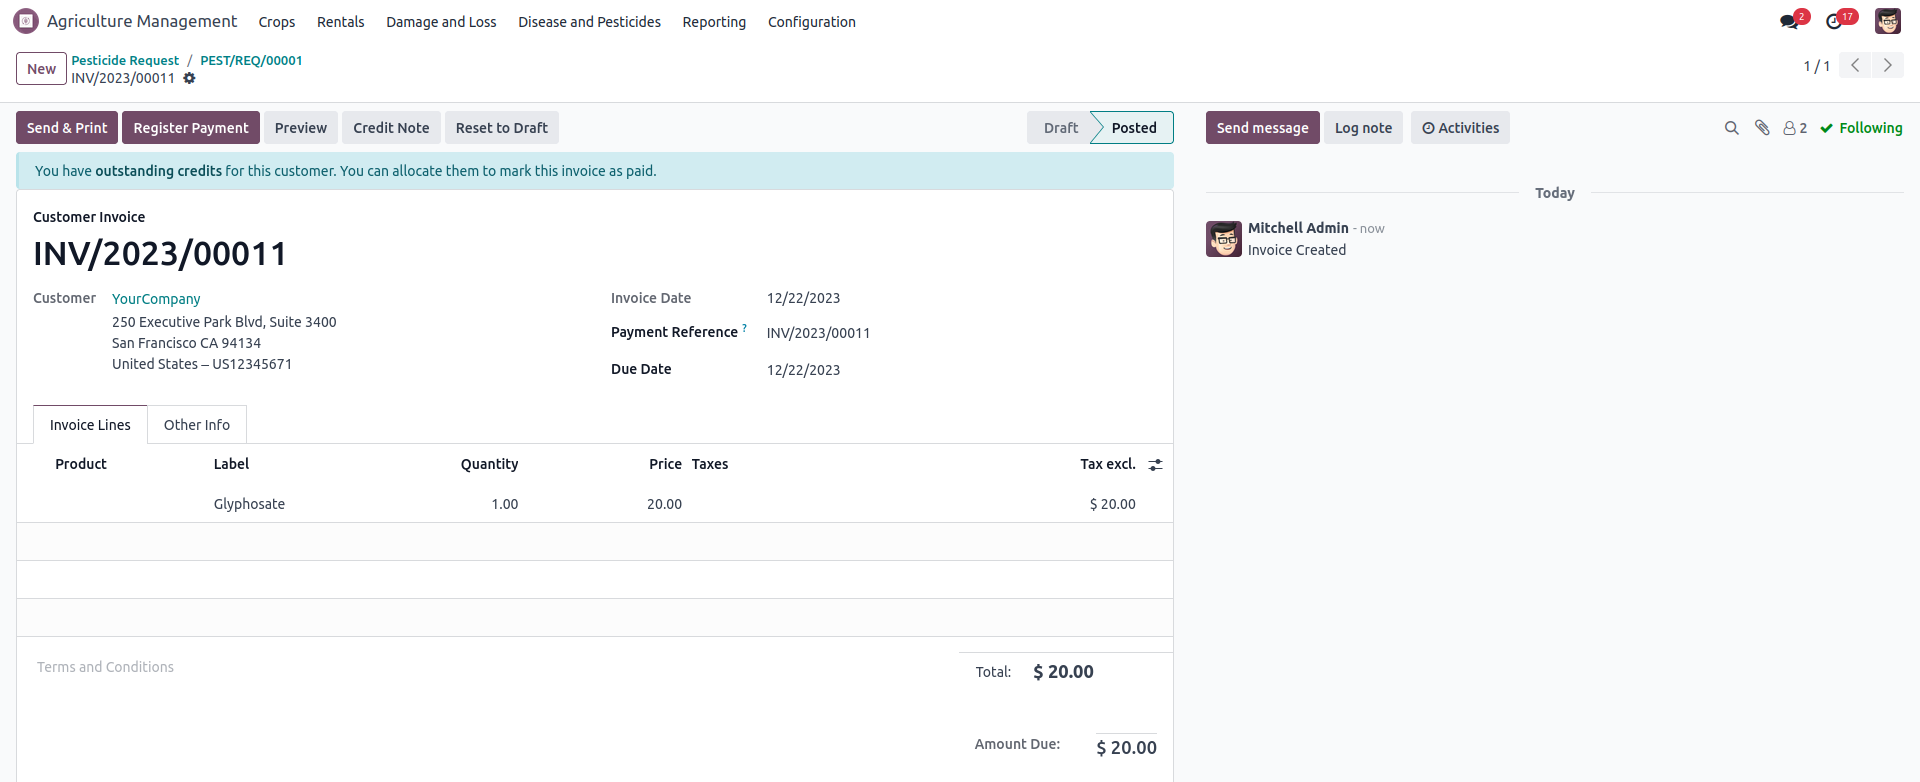Click the Terms and Conditions field

tap(106, 667)
